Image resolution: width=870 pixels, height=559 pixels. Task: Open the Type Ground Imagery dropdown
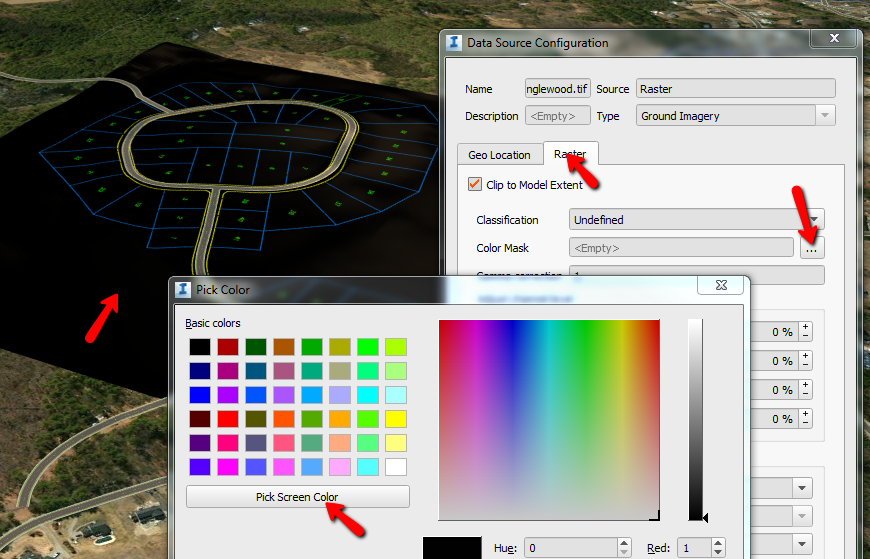pyautogui.click(x=735, y=115)
